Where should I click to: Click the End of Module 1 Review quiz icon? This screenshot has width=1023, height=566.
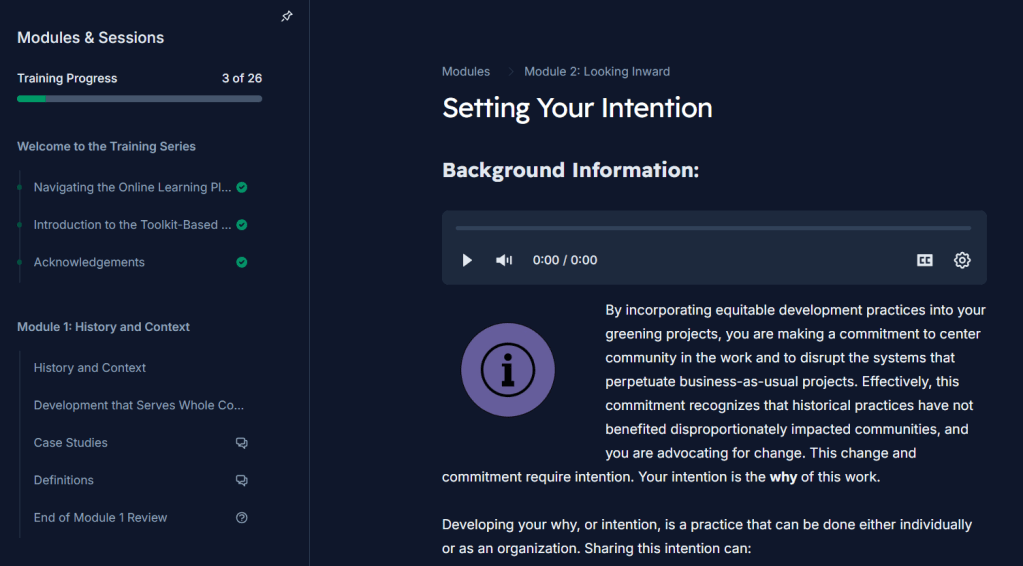[x=241, y=518]
